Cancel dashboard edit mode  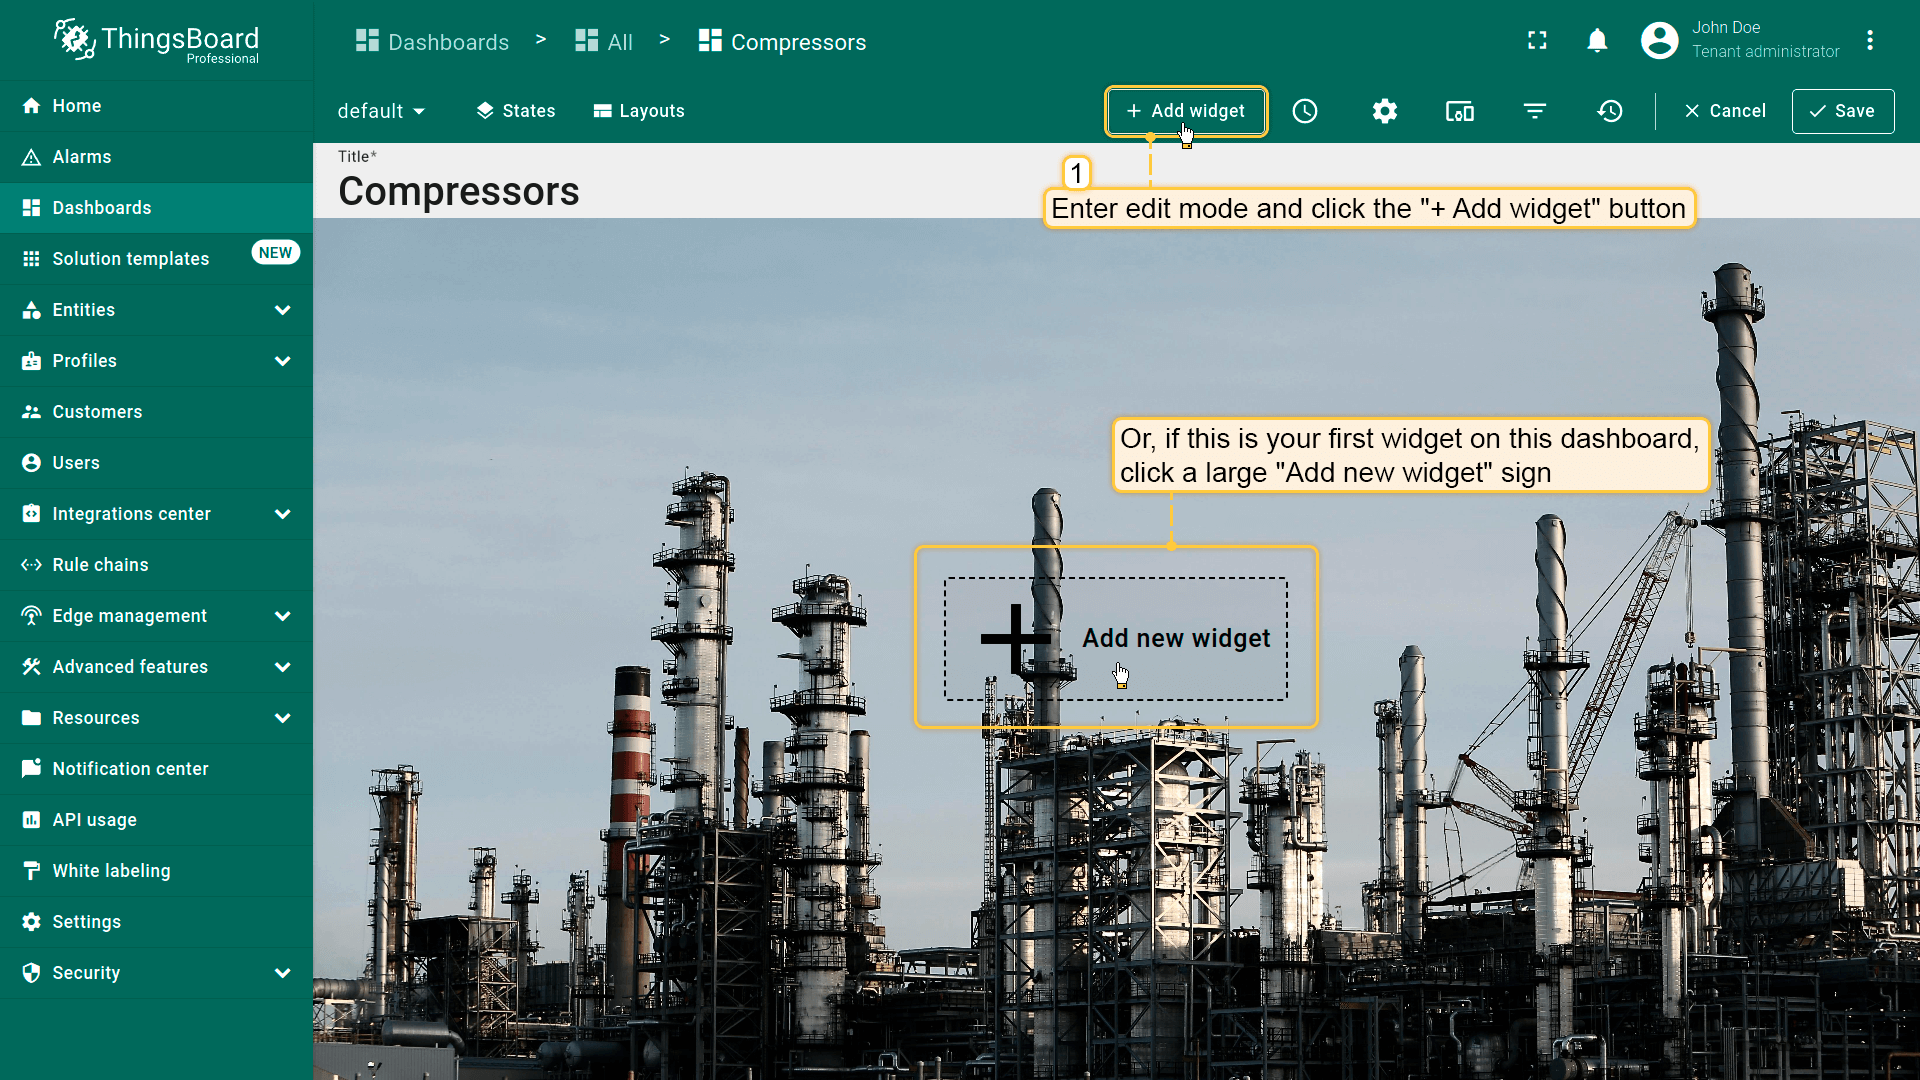coord(1725,111)
